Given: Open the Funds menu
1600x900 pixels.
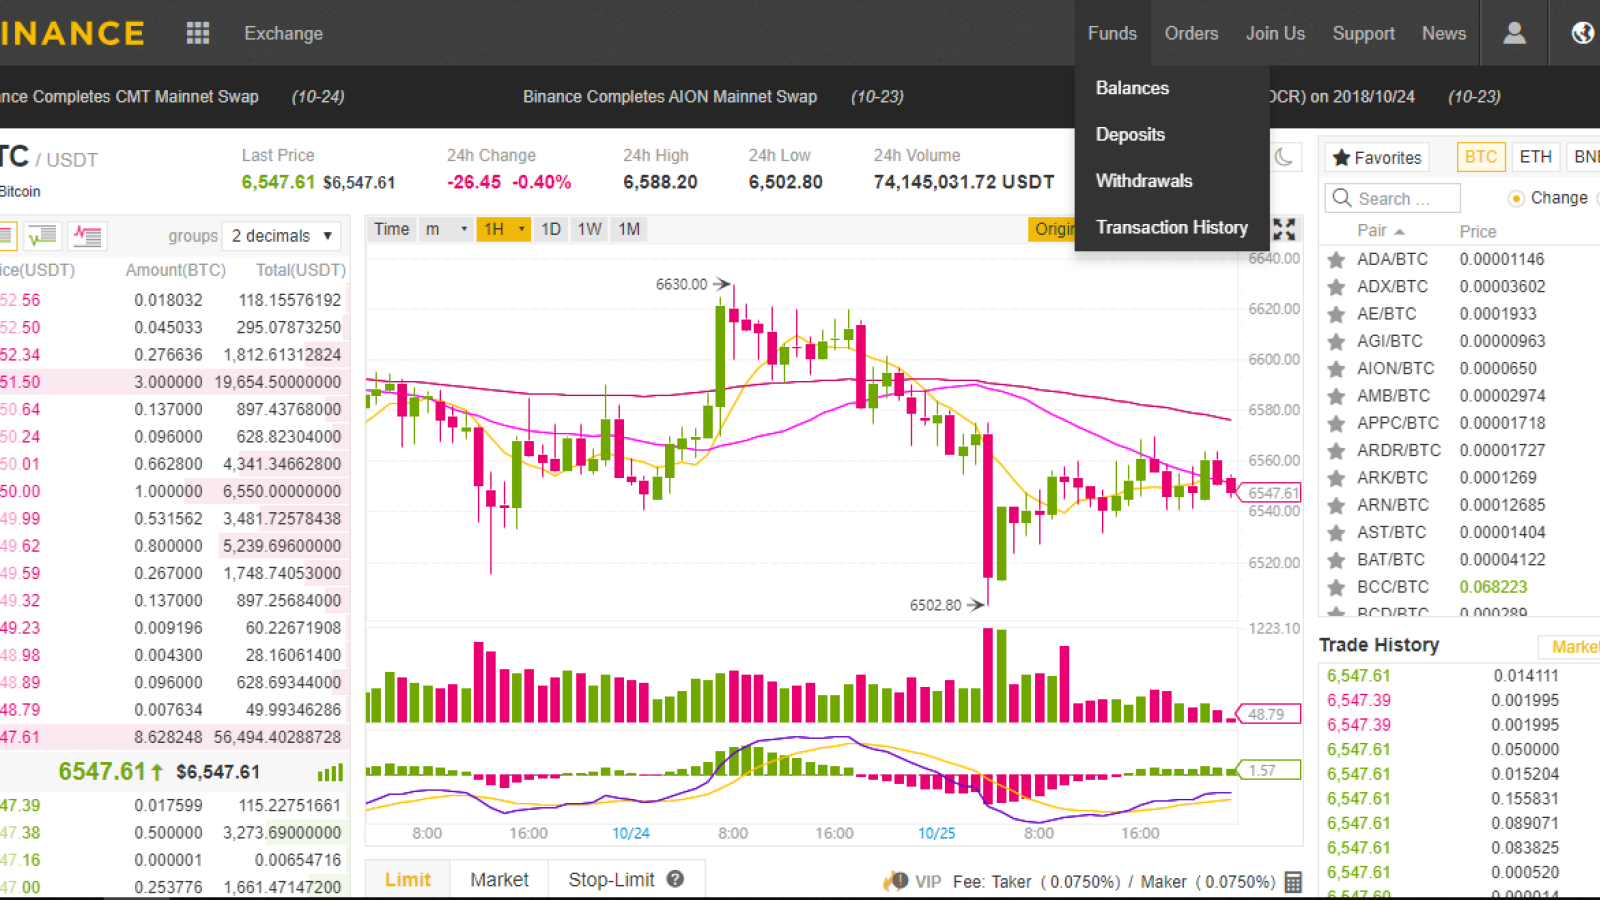Looking at the screenshot, I should coord(1112,33).
